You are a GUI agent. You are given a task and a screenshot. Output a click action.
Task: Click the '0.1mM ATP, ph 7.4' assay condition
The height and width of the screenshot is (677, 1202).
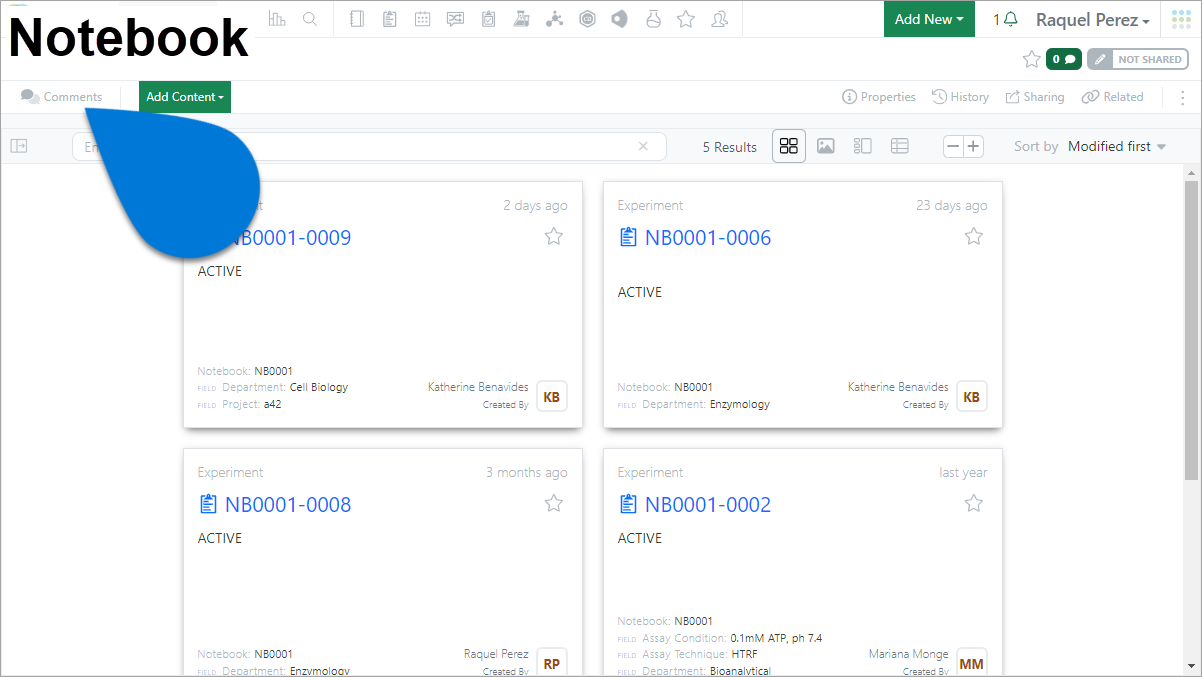(776, 638)
